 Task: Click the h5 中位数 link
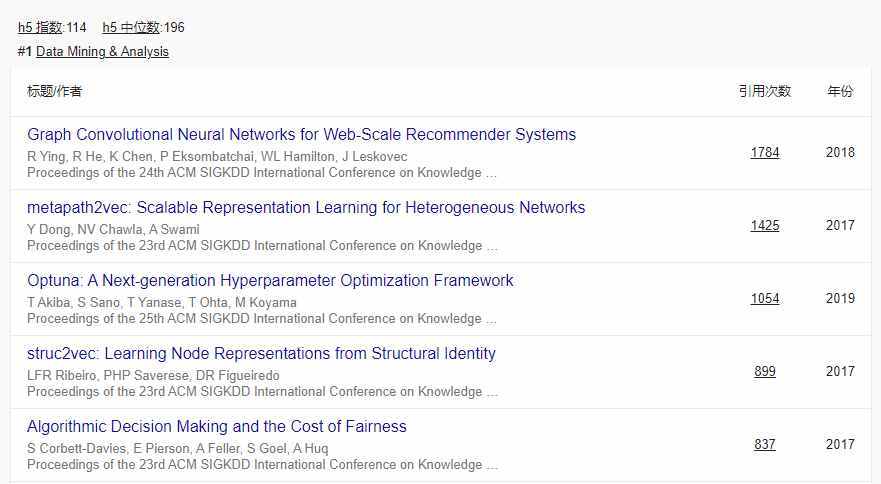click(x=130, y=28)
